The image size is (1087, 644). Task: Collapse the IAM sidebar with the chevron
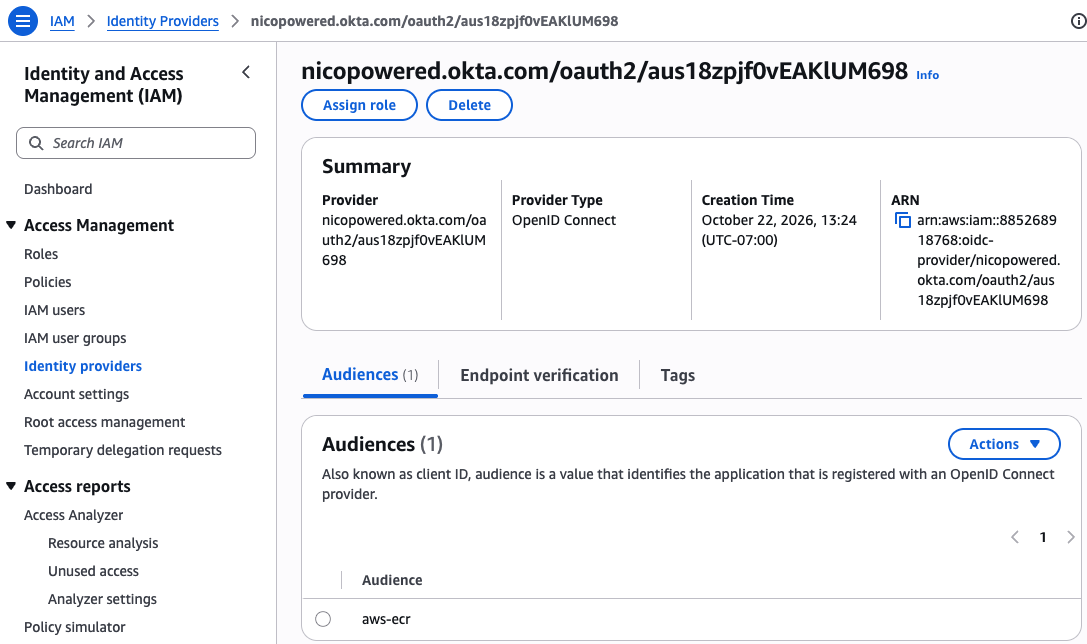[x=246, y=72]
